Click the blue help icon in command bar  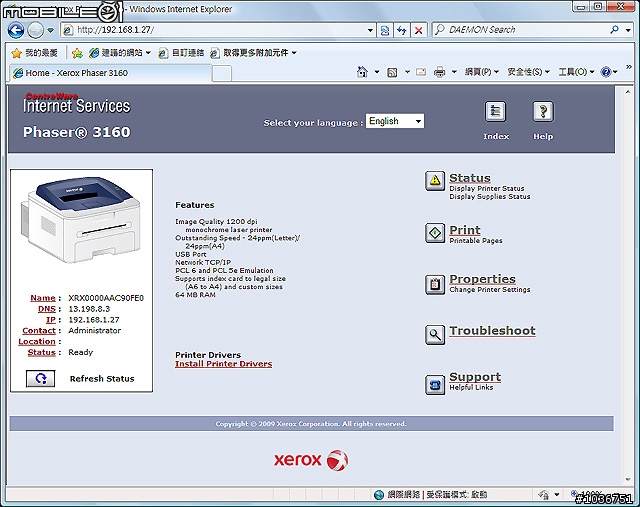606,72
